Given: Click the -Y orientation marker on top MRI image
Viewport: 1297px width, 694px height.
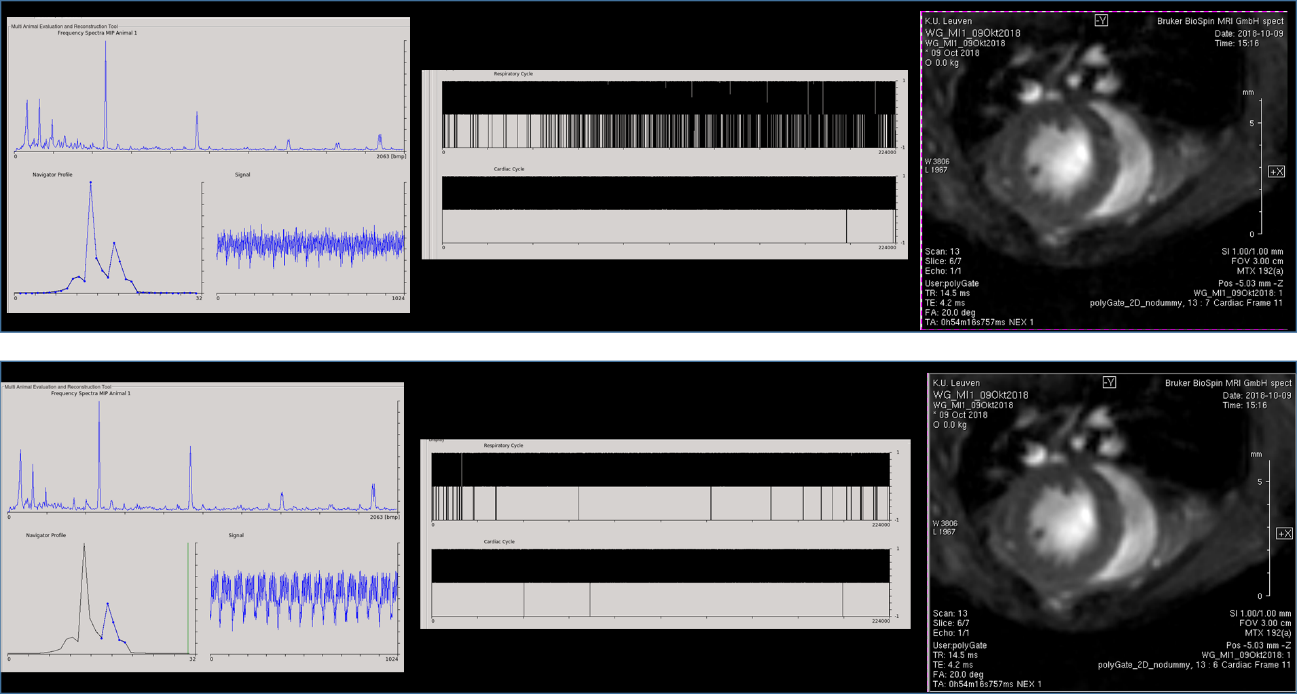Looking at the screenshot, I should (1101, 20).
